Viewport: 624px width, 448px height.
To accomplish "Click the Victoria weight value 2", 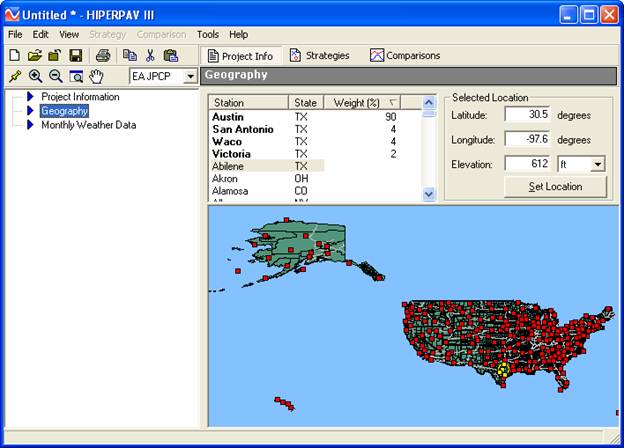I will tap(393, 154).
